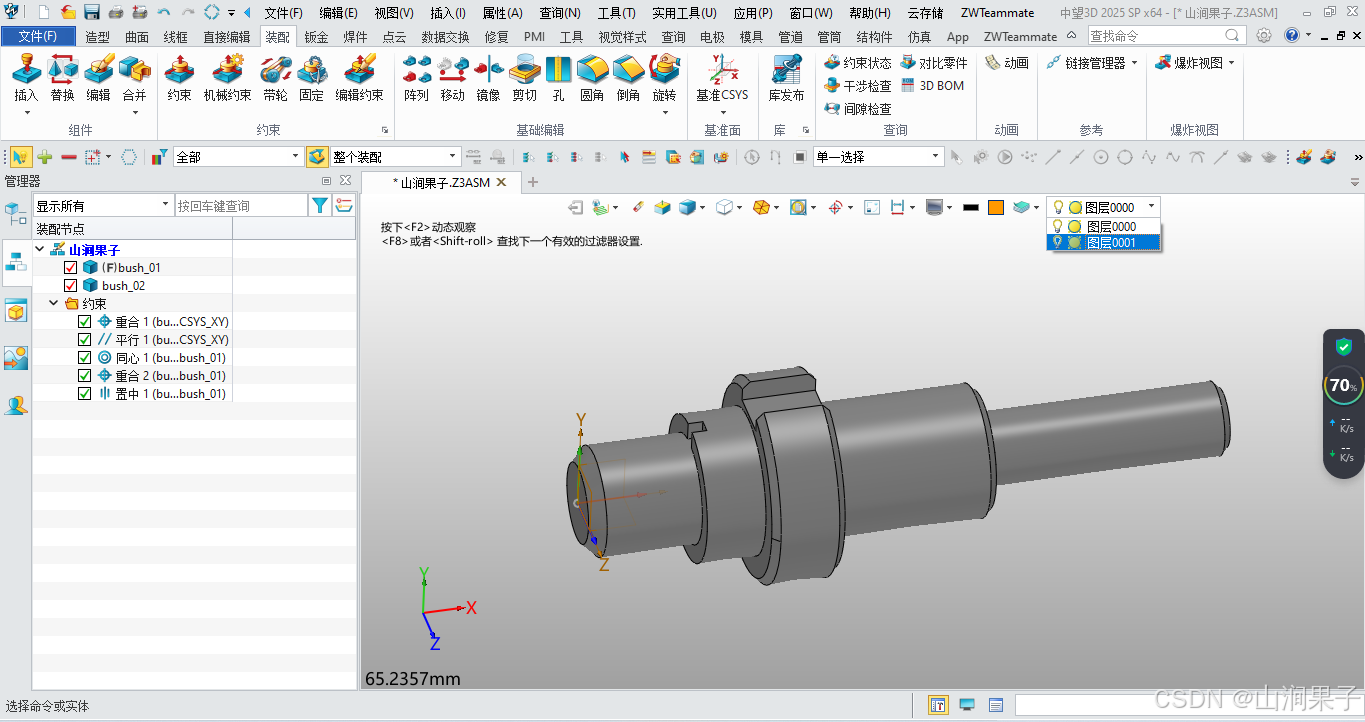Expand the 爆炸视图 dropdown arrow
Viewport: 1365px width, 722px height.
point(1231,63)
